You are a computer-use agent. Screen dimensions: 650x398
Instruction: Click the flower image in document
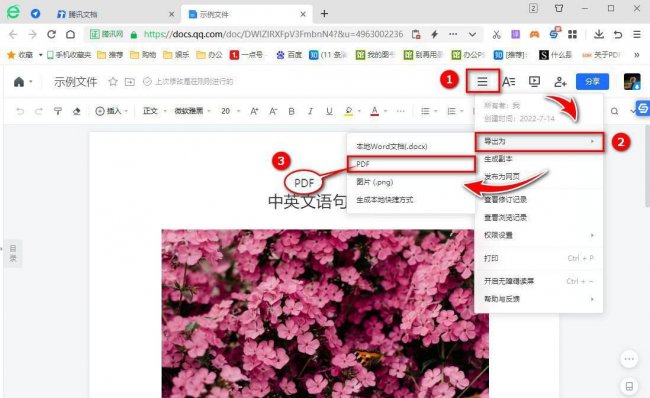tap(325, 313)
